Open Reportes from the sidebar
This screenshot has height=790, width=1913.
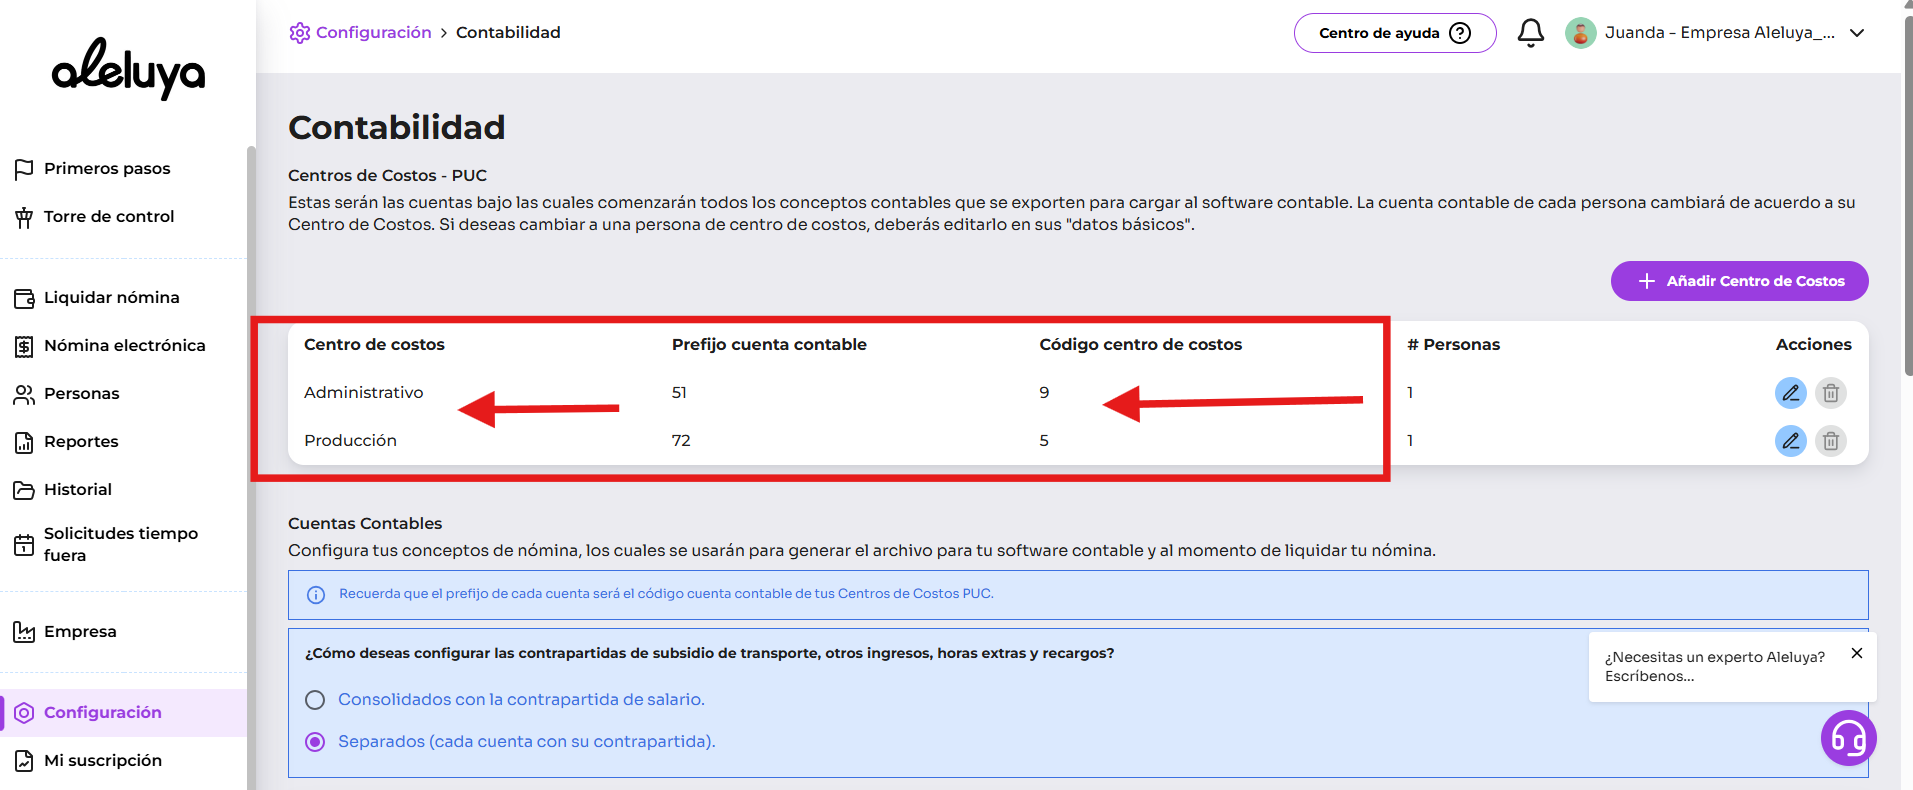click(81, 442)
